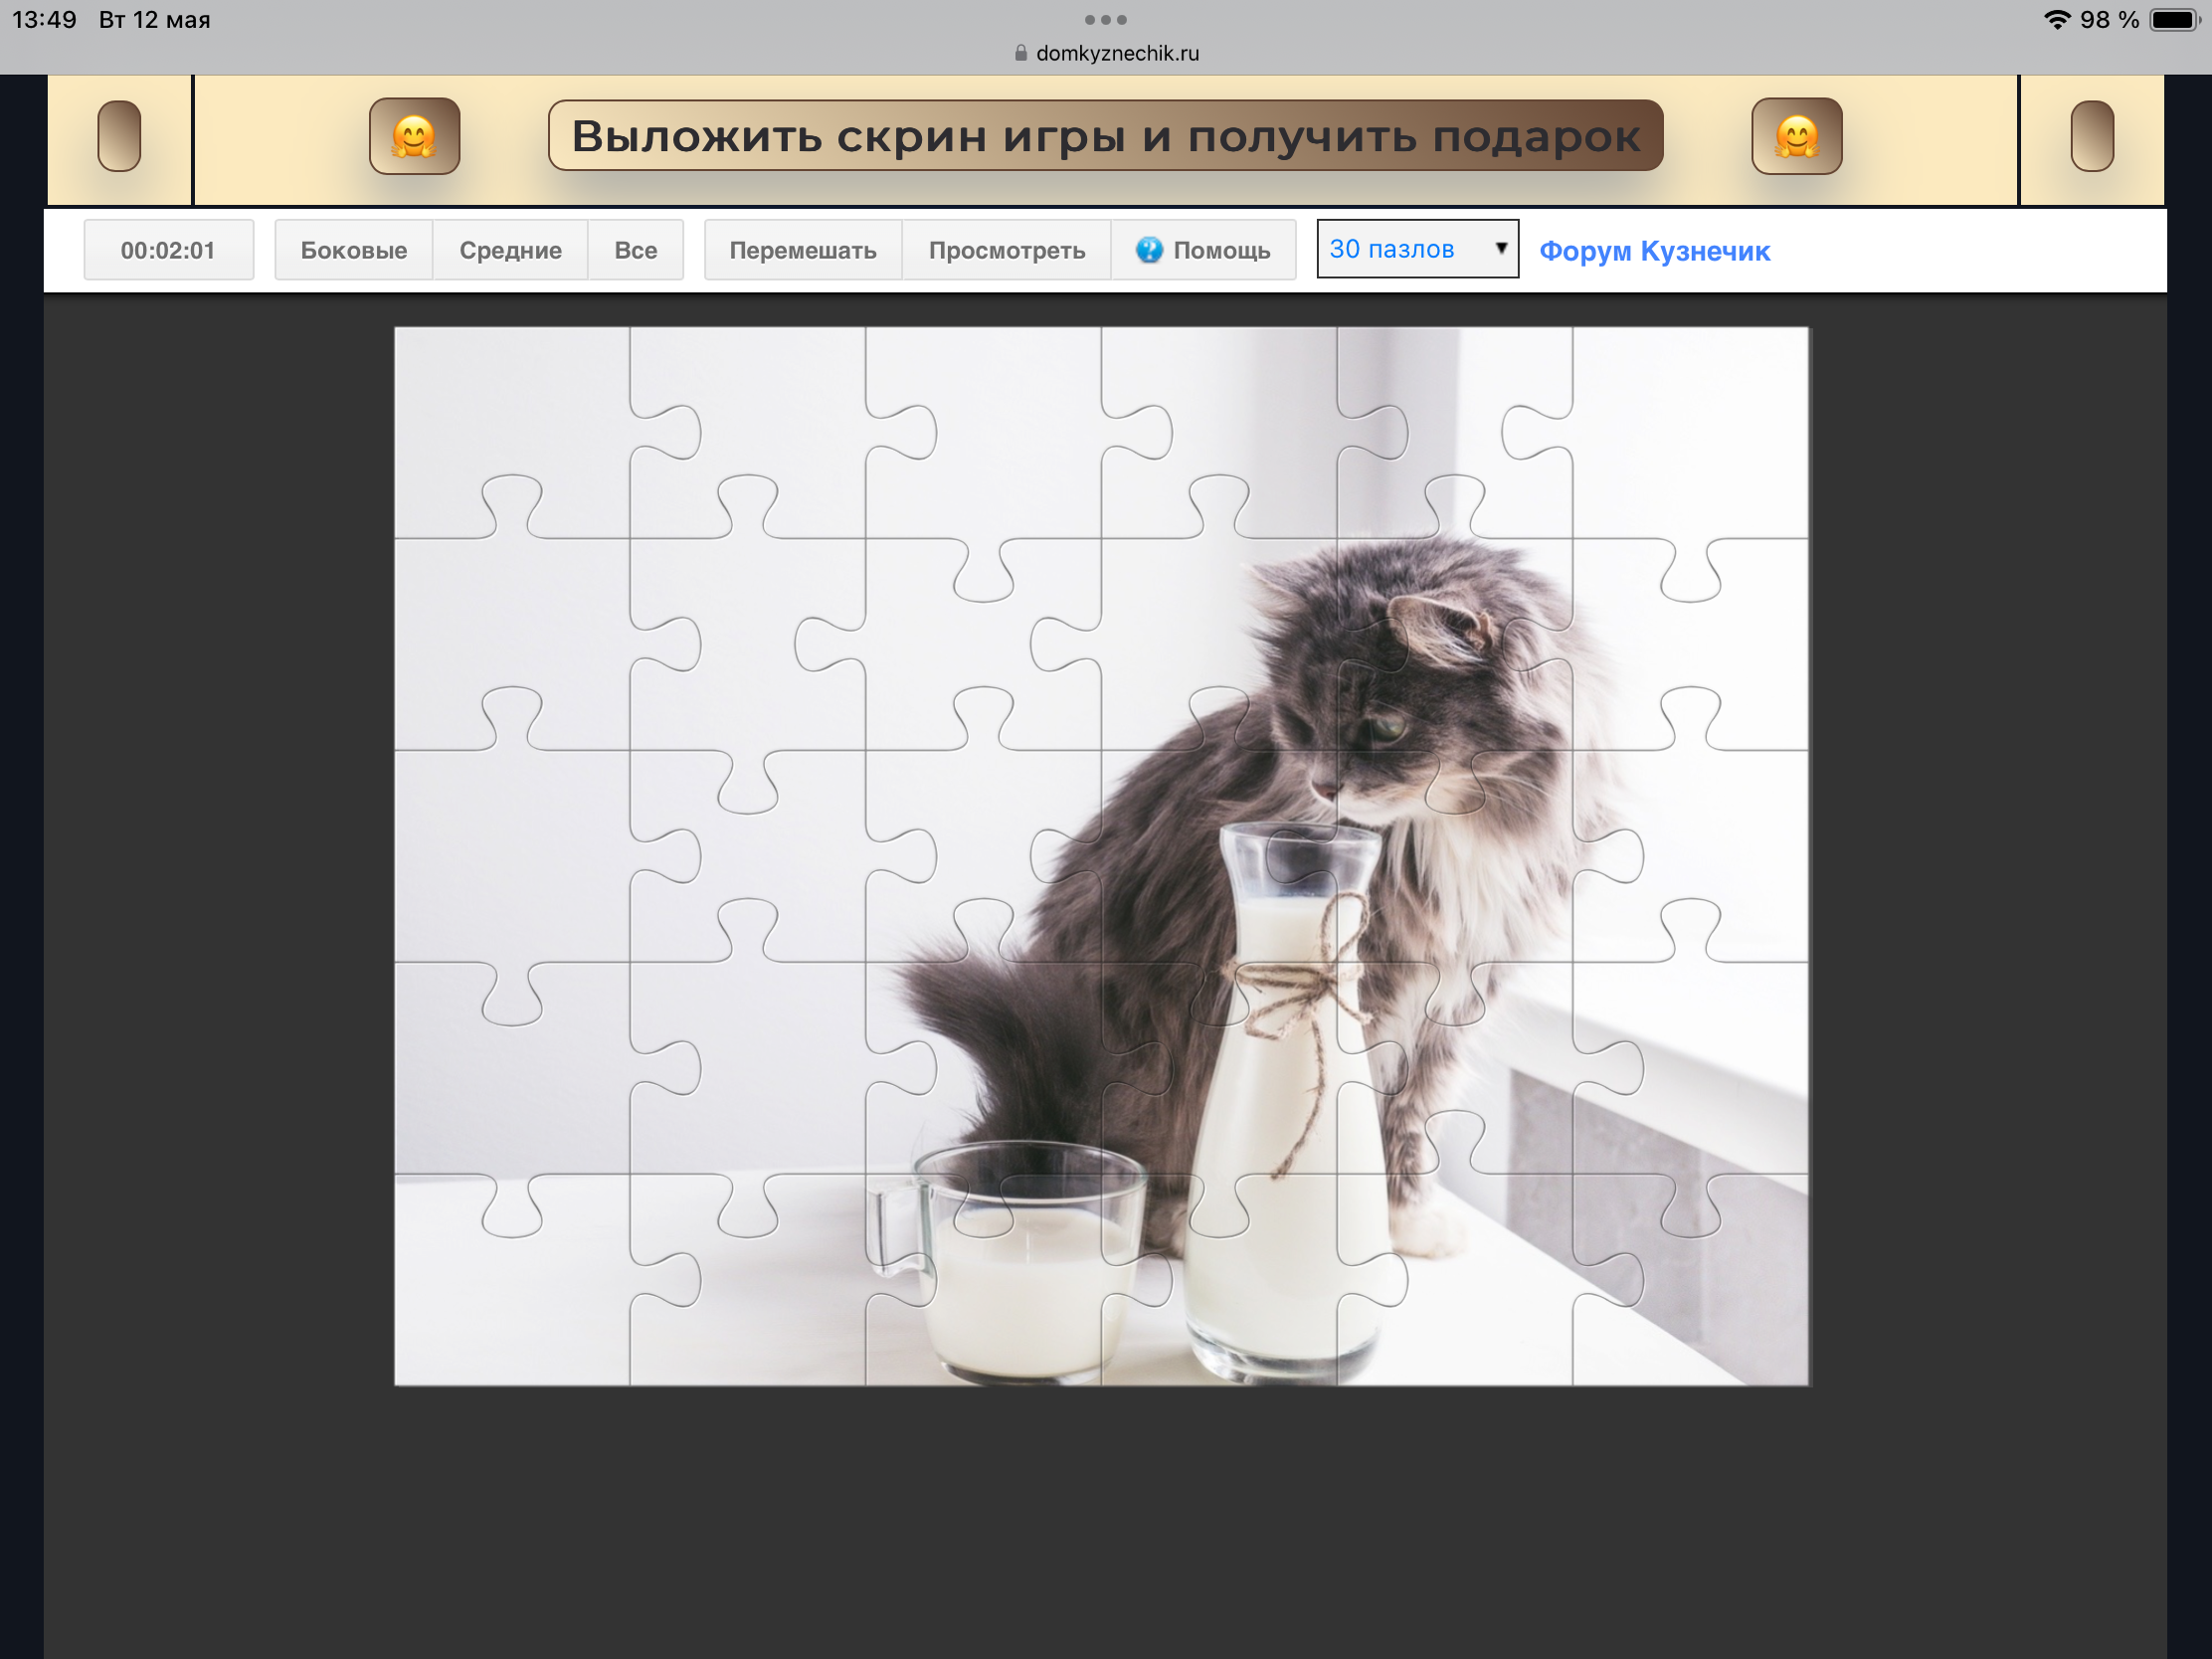Click Просмотреть to preview image
The height and width of the screenshot is (1659, 2212).
pos(1006,250)
